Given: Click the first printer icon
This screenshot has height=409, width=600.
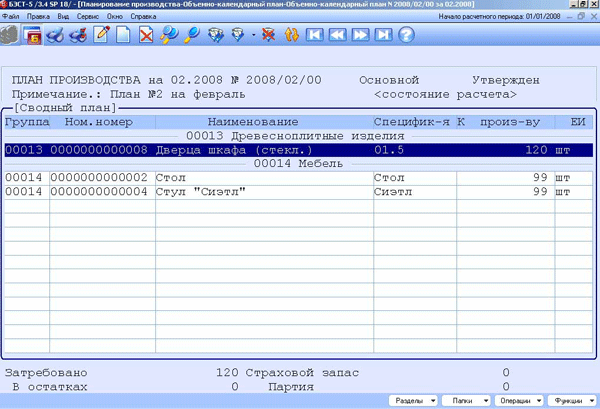Looking at the screenshot, I should [x=55, y=35].
